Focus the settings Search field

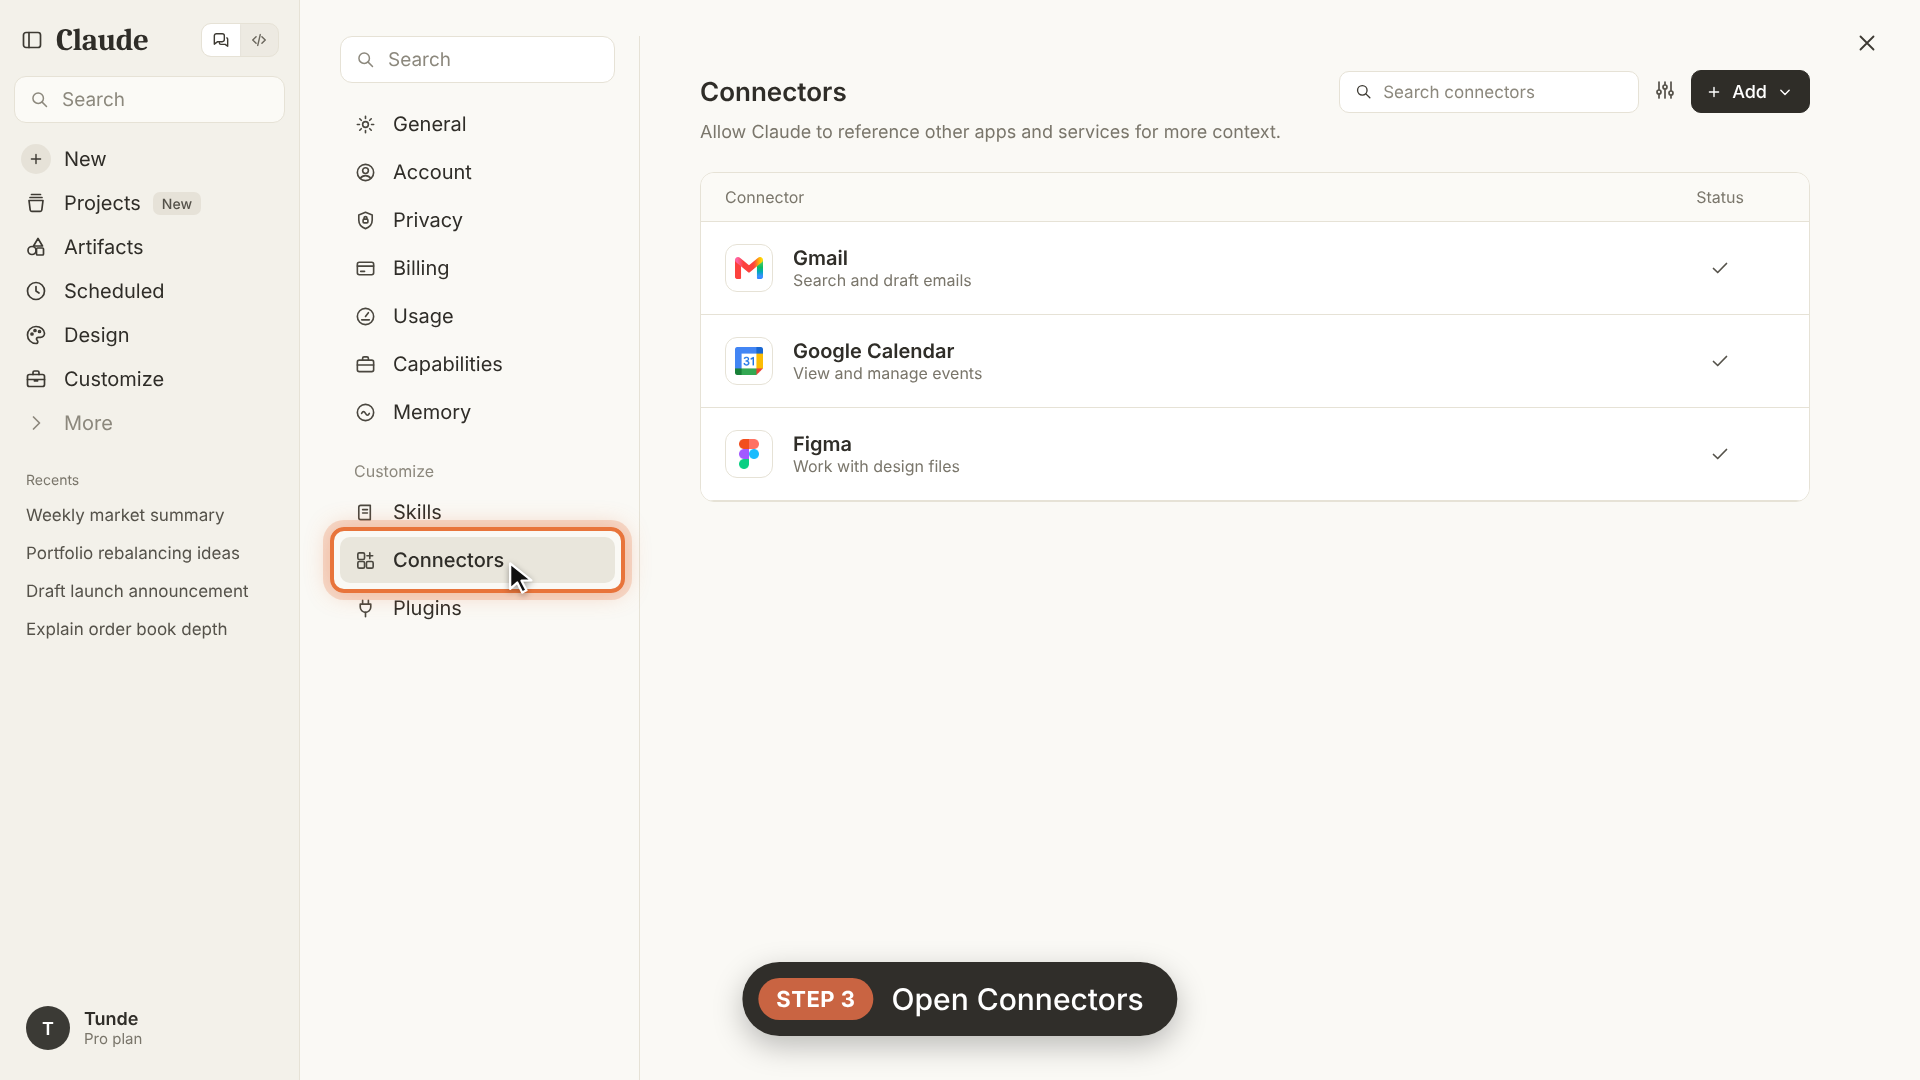point(477,59)
